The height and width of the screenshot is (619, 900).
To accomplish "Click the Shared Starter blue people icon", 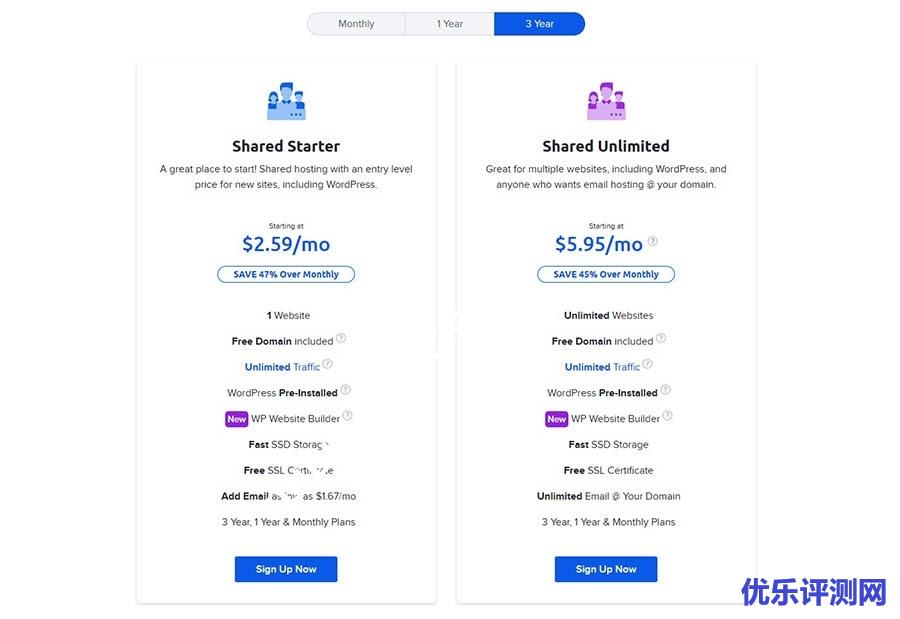I will 286,101.
